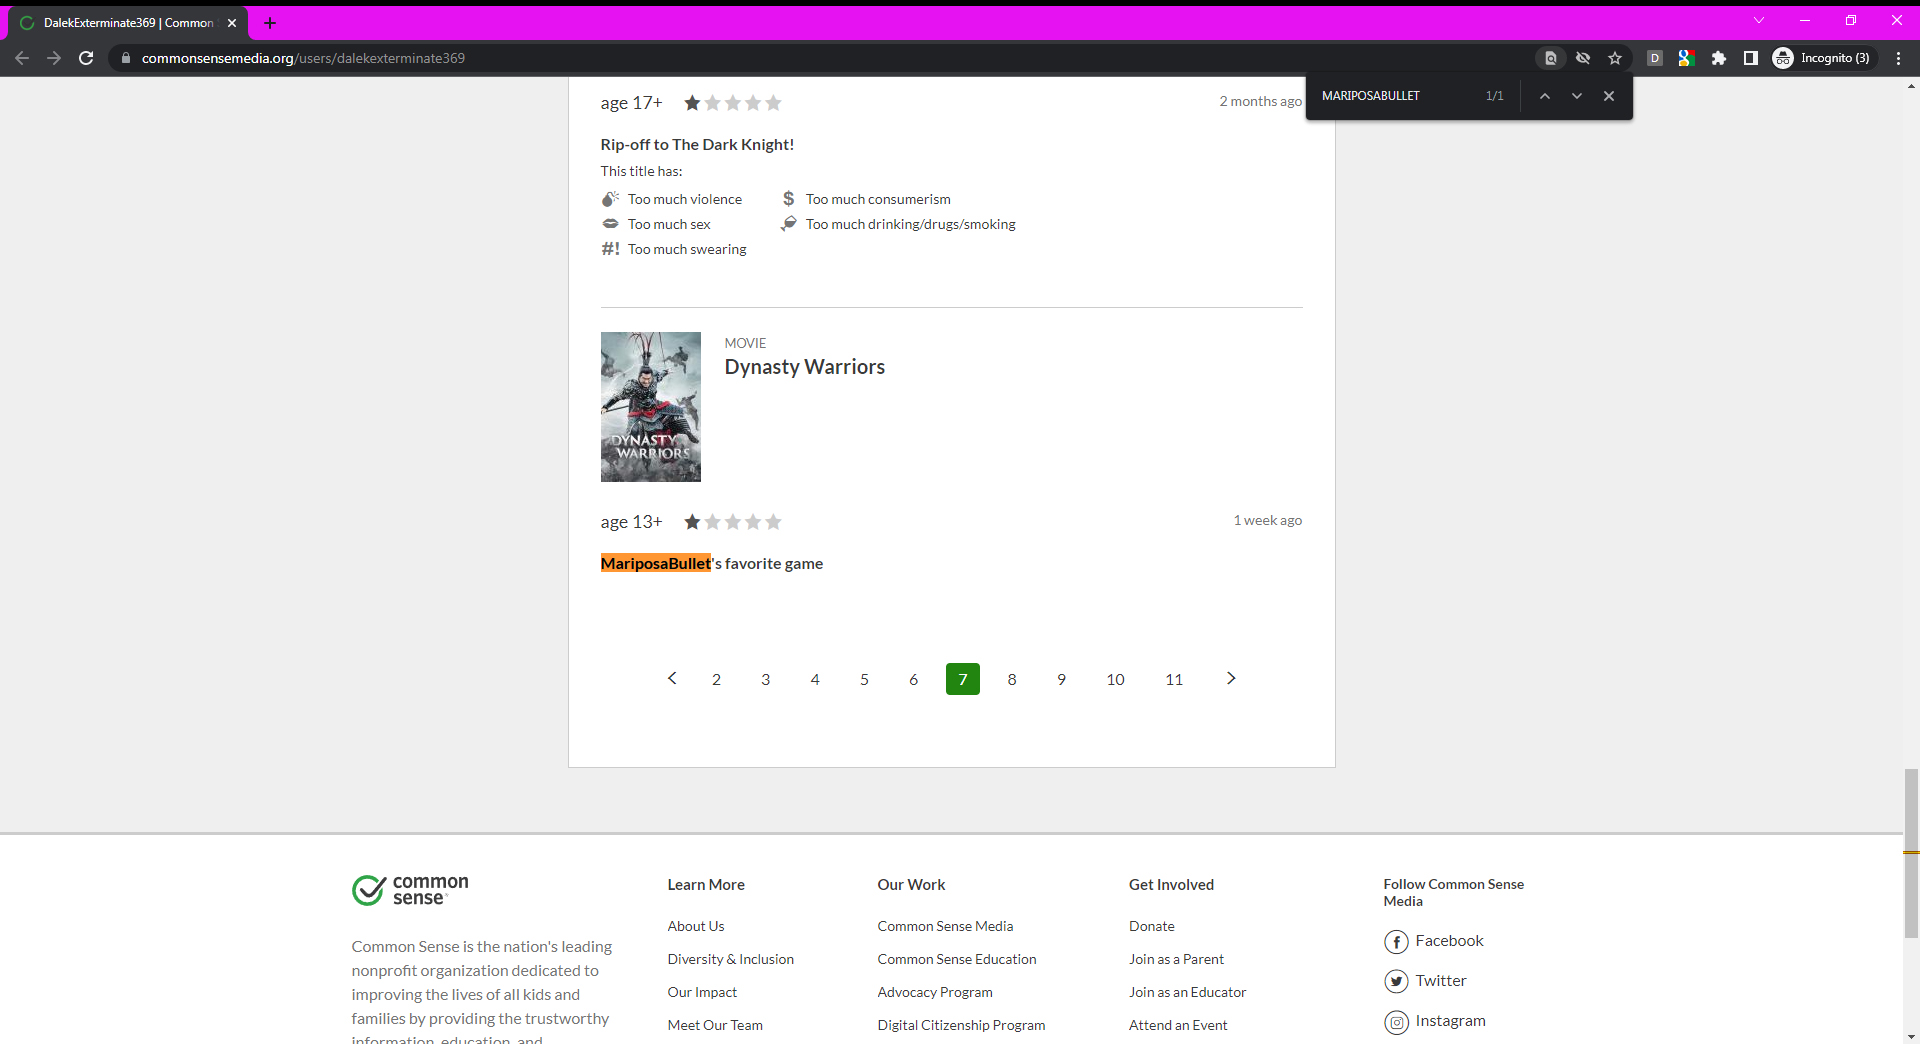Go to the next reviews page arrow

(1231, 679)
